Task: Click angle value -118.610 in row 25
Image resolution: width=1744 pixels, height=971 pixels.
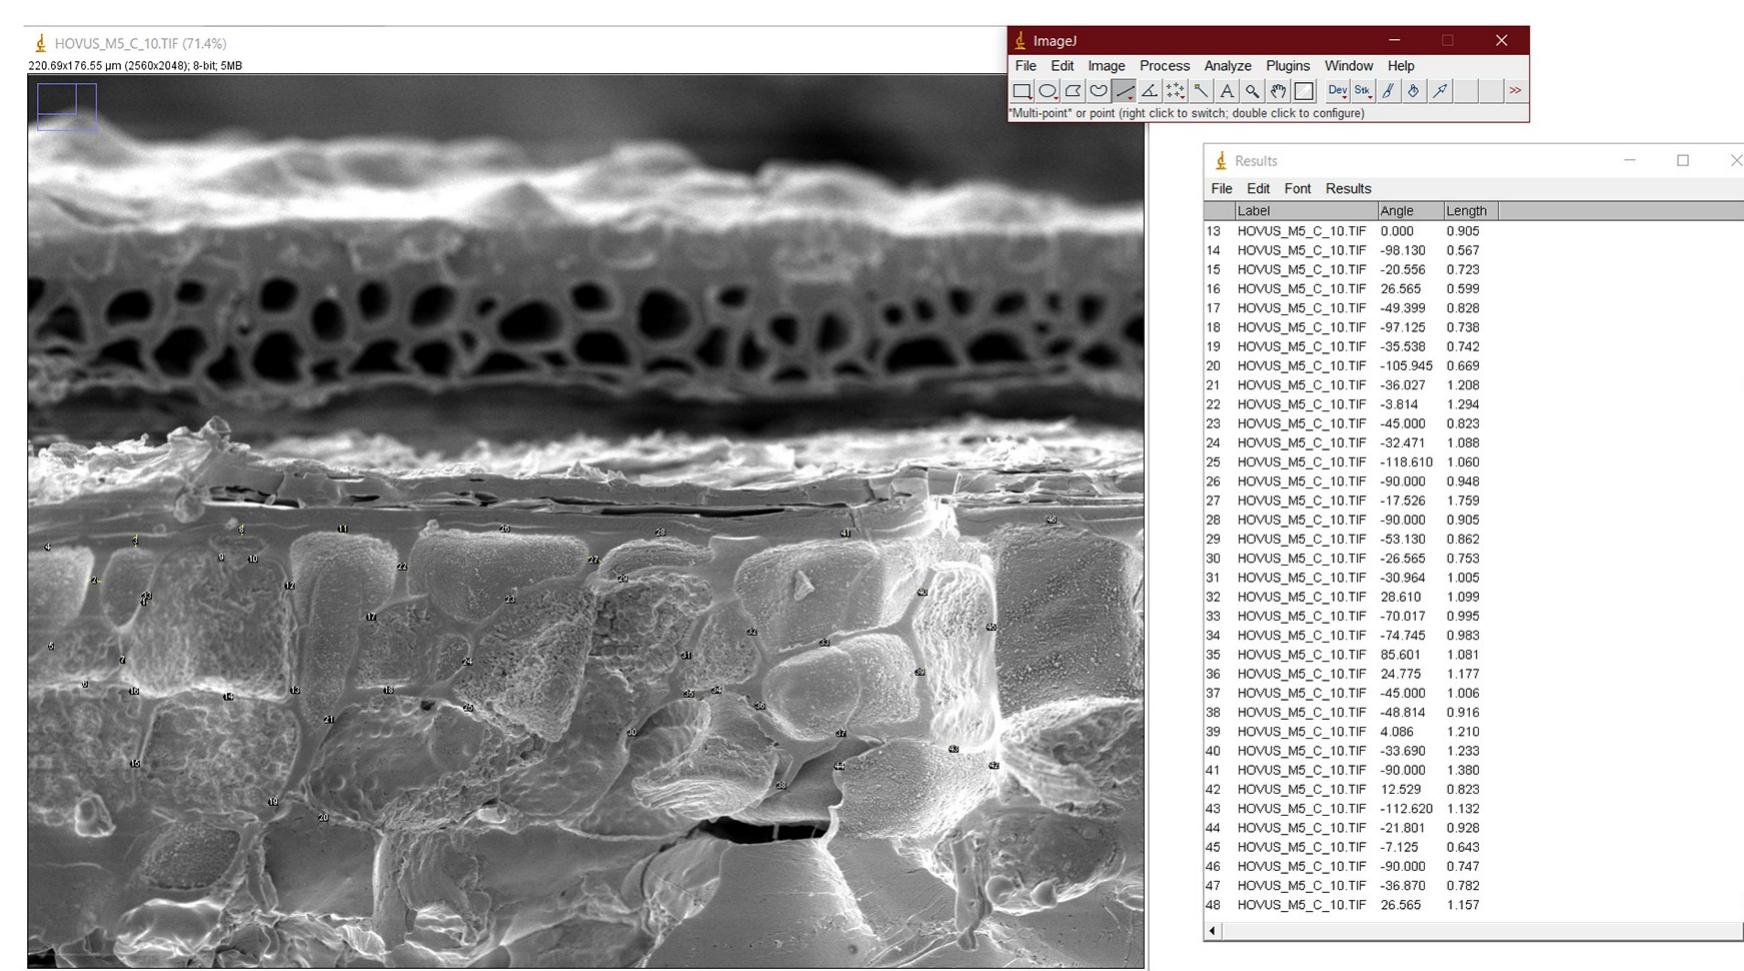Action: coord(1406,462)
